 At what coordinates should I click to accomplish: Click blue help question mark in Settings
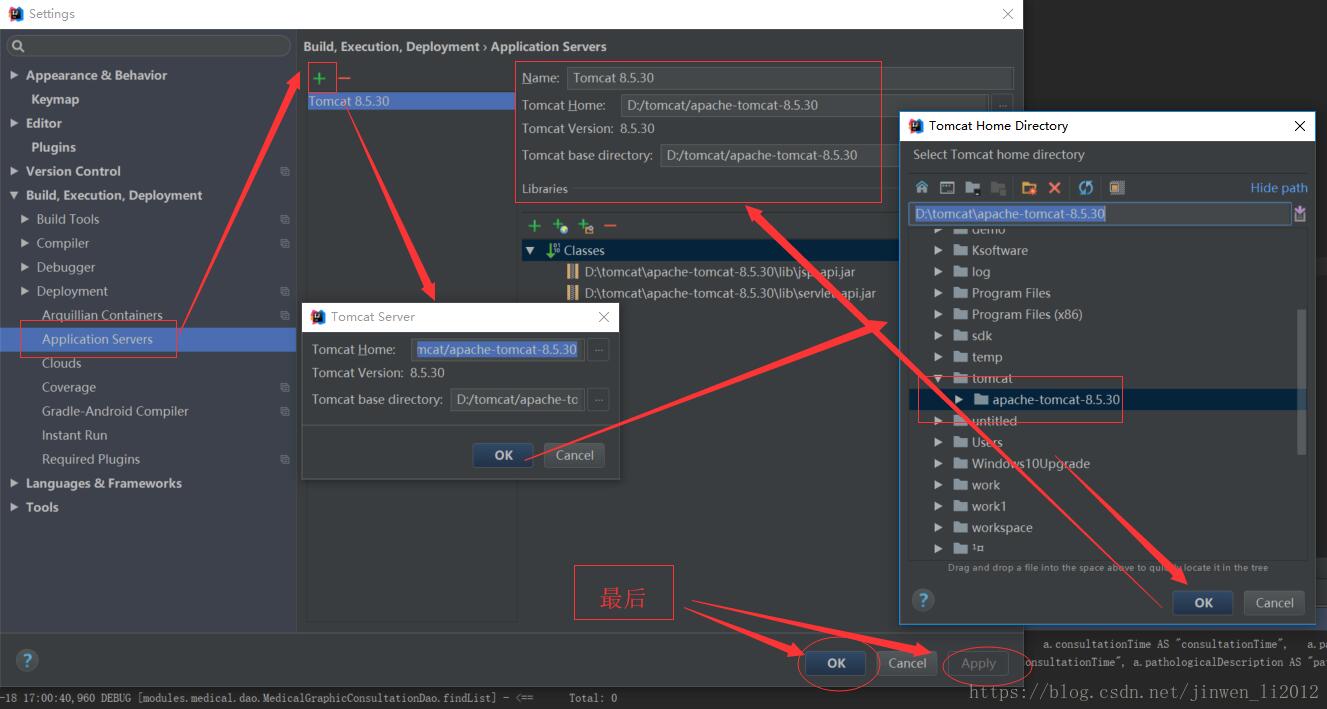[x=27, y=660]
